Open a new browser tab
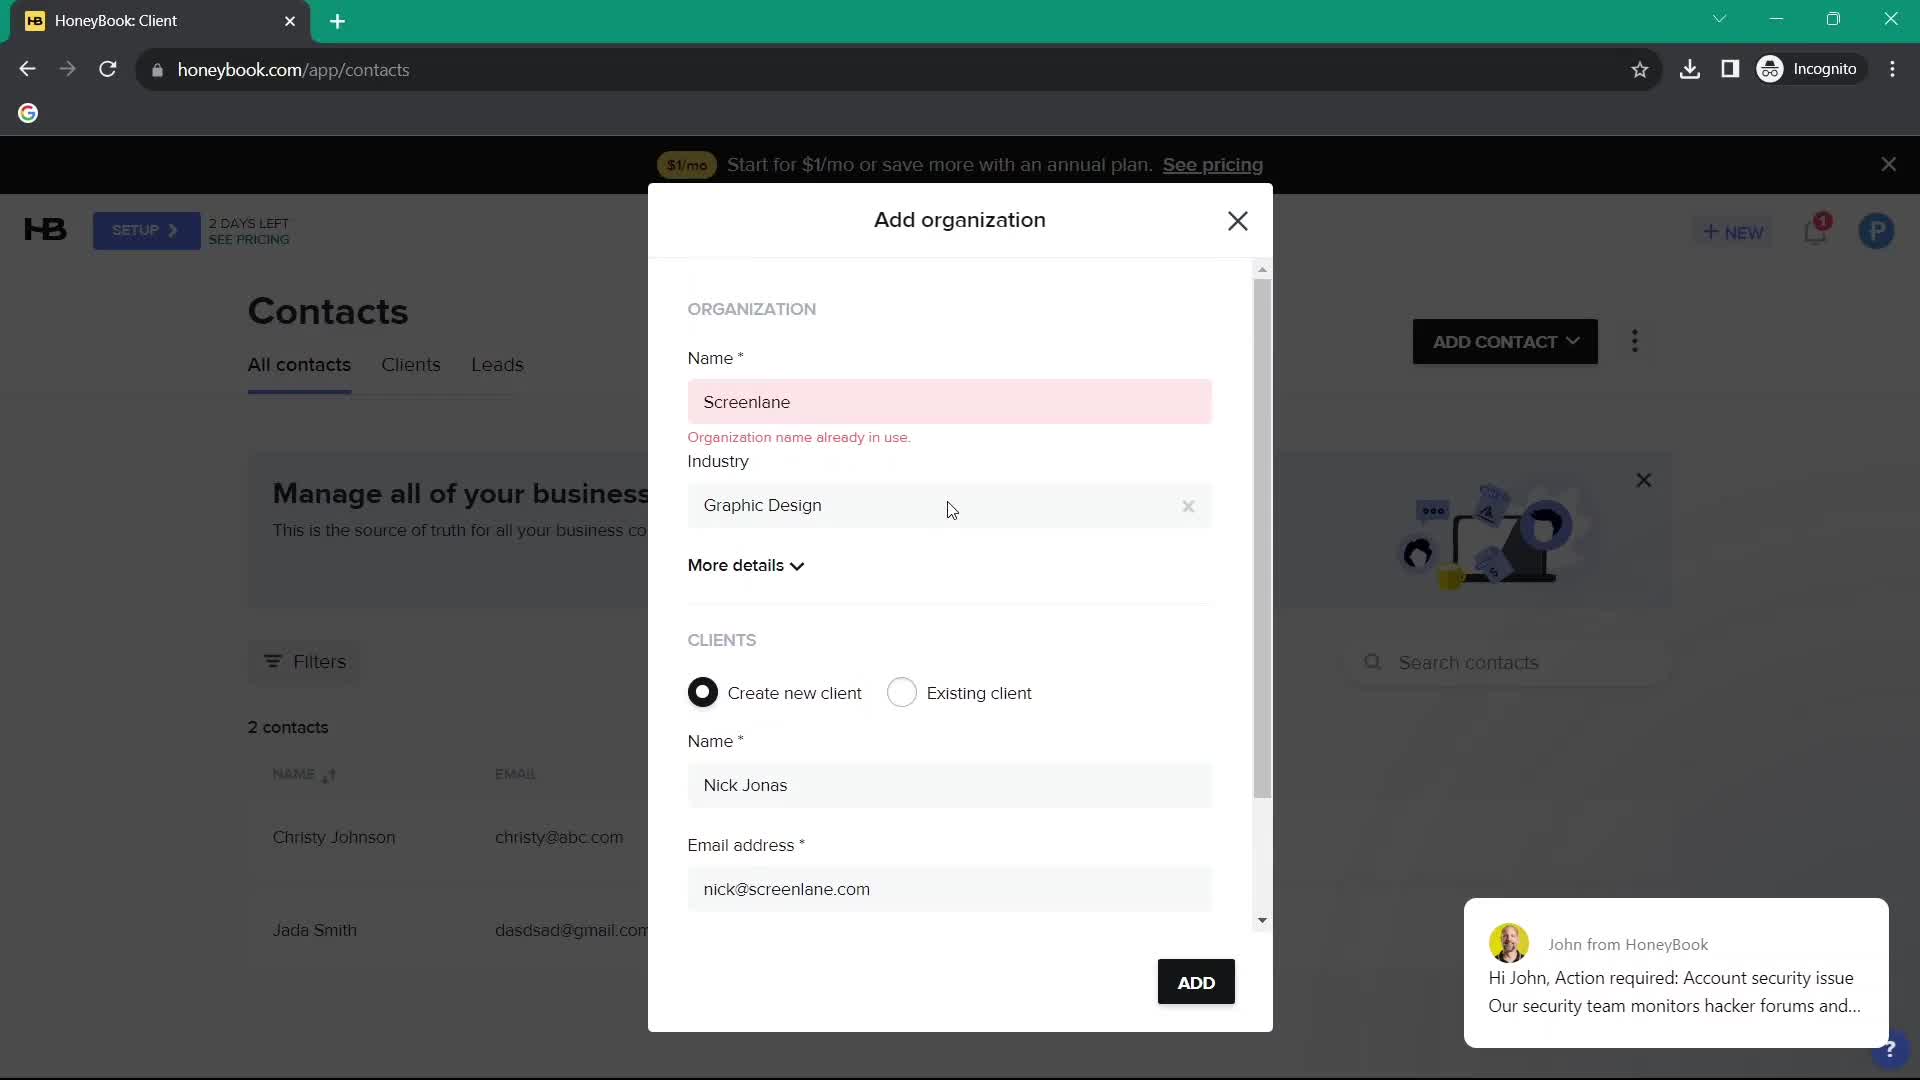Viewport: 1920px width, 1080px height. pyautogui.click(x=337, y=21)
